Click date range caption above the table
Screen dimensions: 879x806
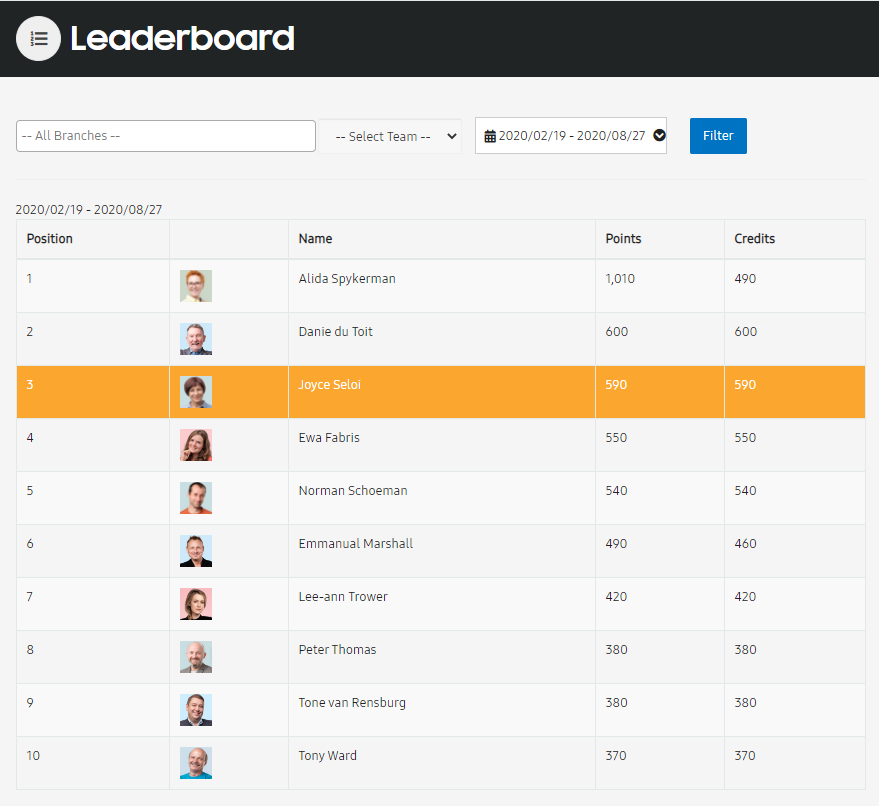point(89,210)
